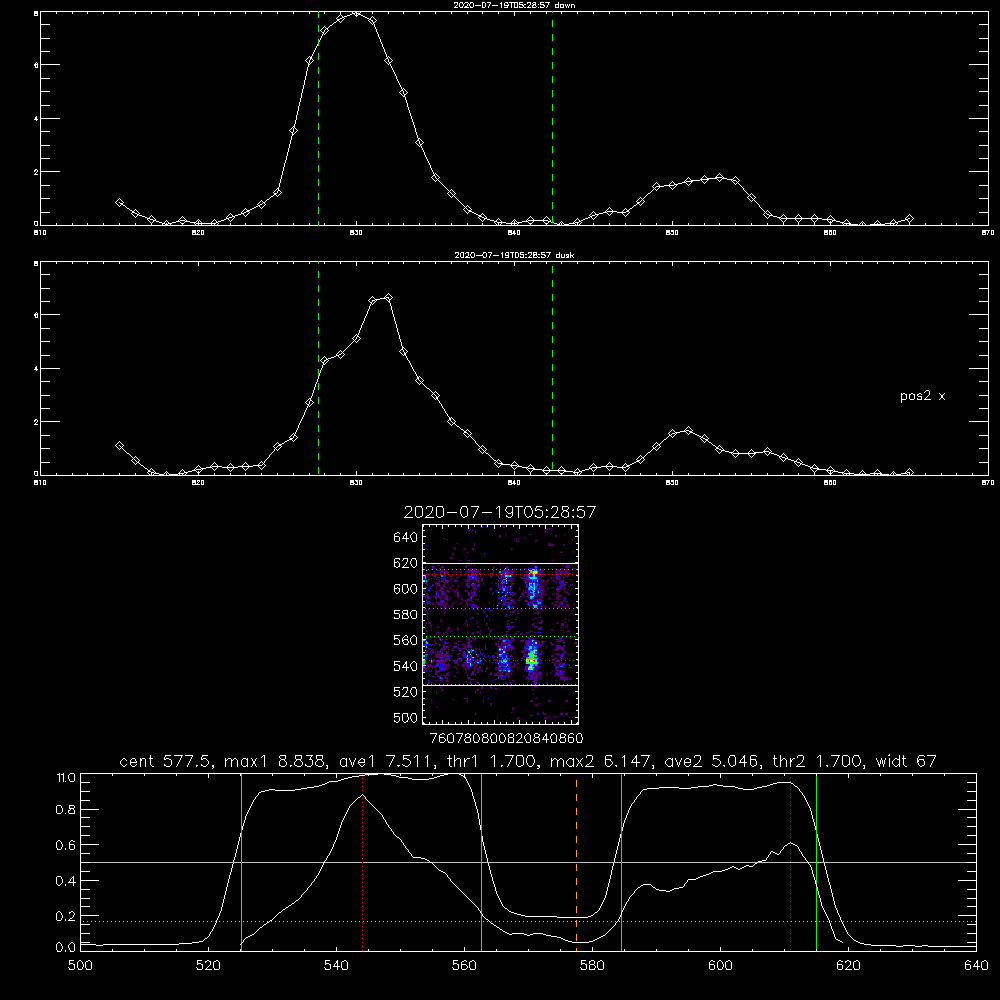Click spectral image y-axis label 620
Screen dimensions: 1000x1000
(406, 563)
